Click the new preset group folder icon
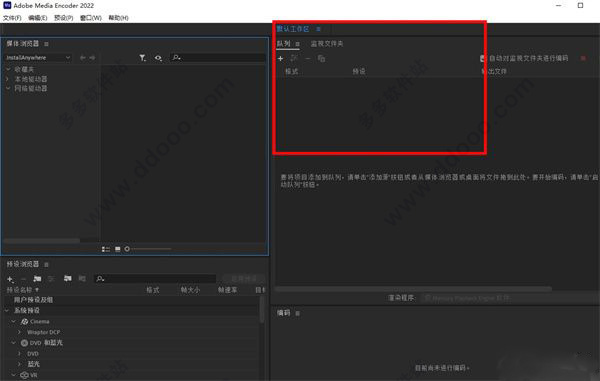600x381 pixels. click(x=37, y=279)
